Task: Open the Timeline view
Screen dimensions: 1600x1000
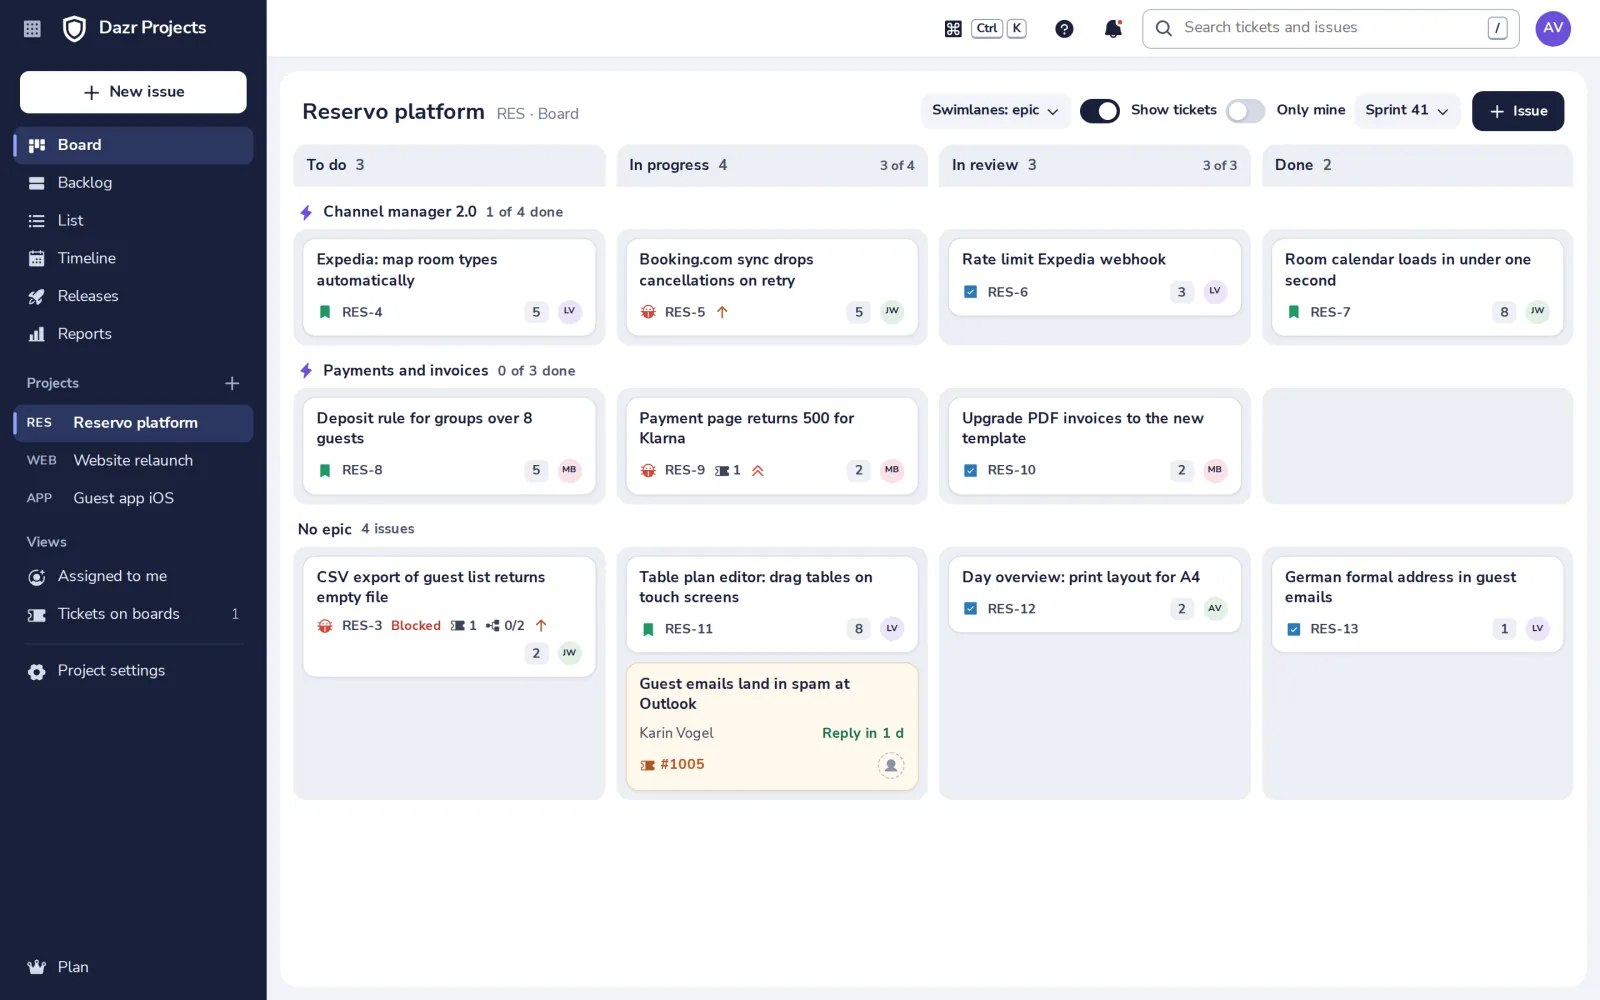Action: (x=133, y=258)
